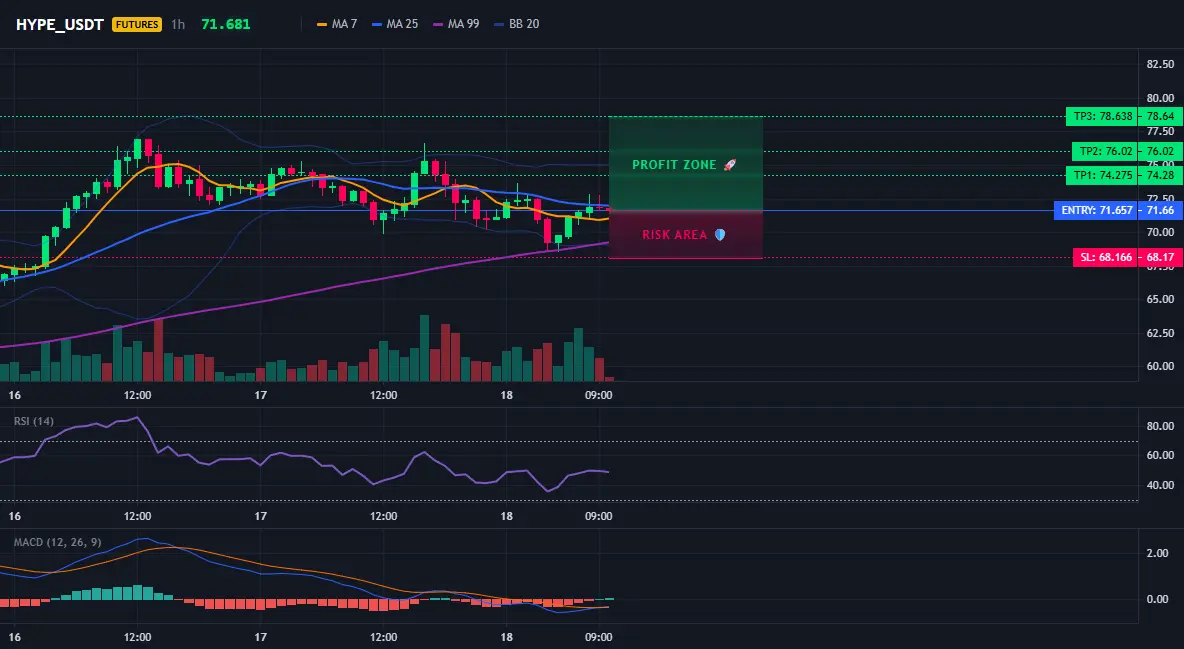Click the RSI (14) indicator label
1184x649 pixels.
click(34, 421)
